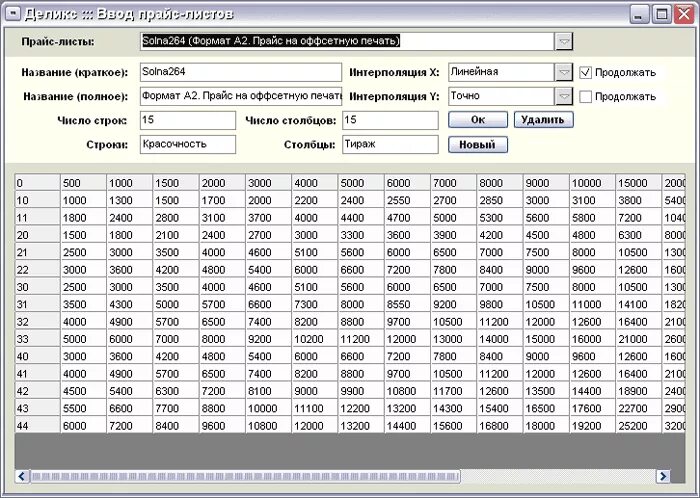
Task: Expand the Интерполяция Y dropdown arrow
Action: coord(564,96)
